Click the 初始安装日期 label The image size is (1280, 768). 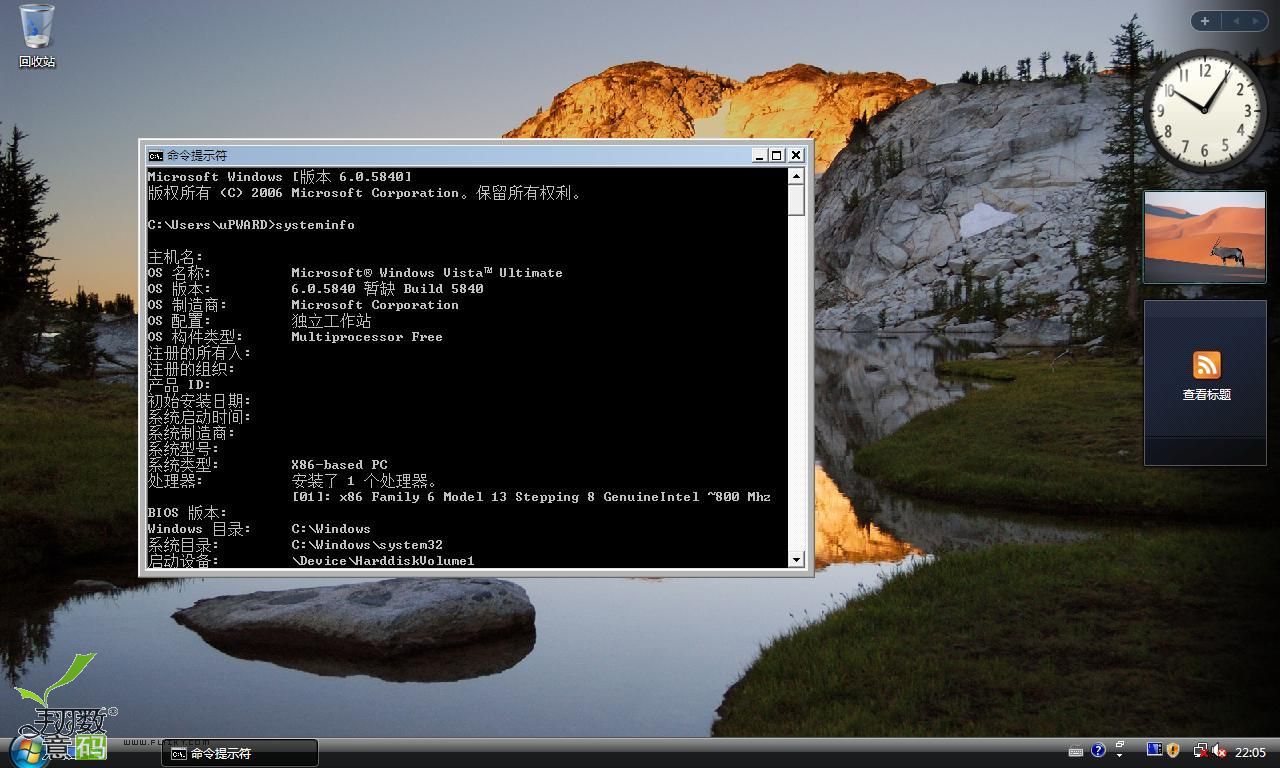click(200, 401)
